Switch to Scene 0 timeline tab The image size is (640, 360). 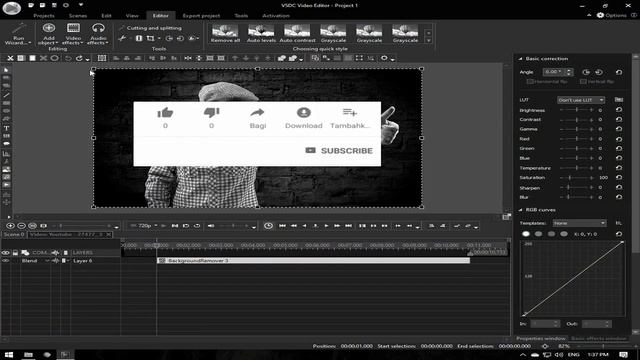(14, 235)
